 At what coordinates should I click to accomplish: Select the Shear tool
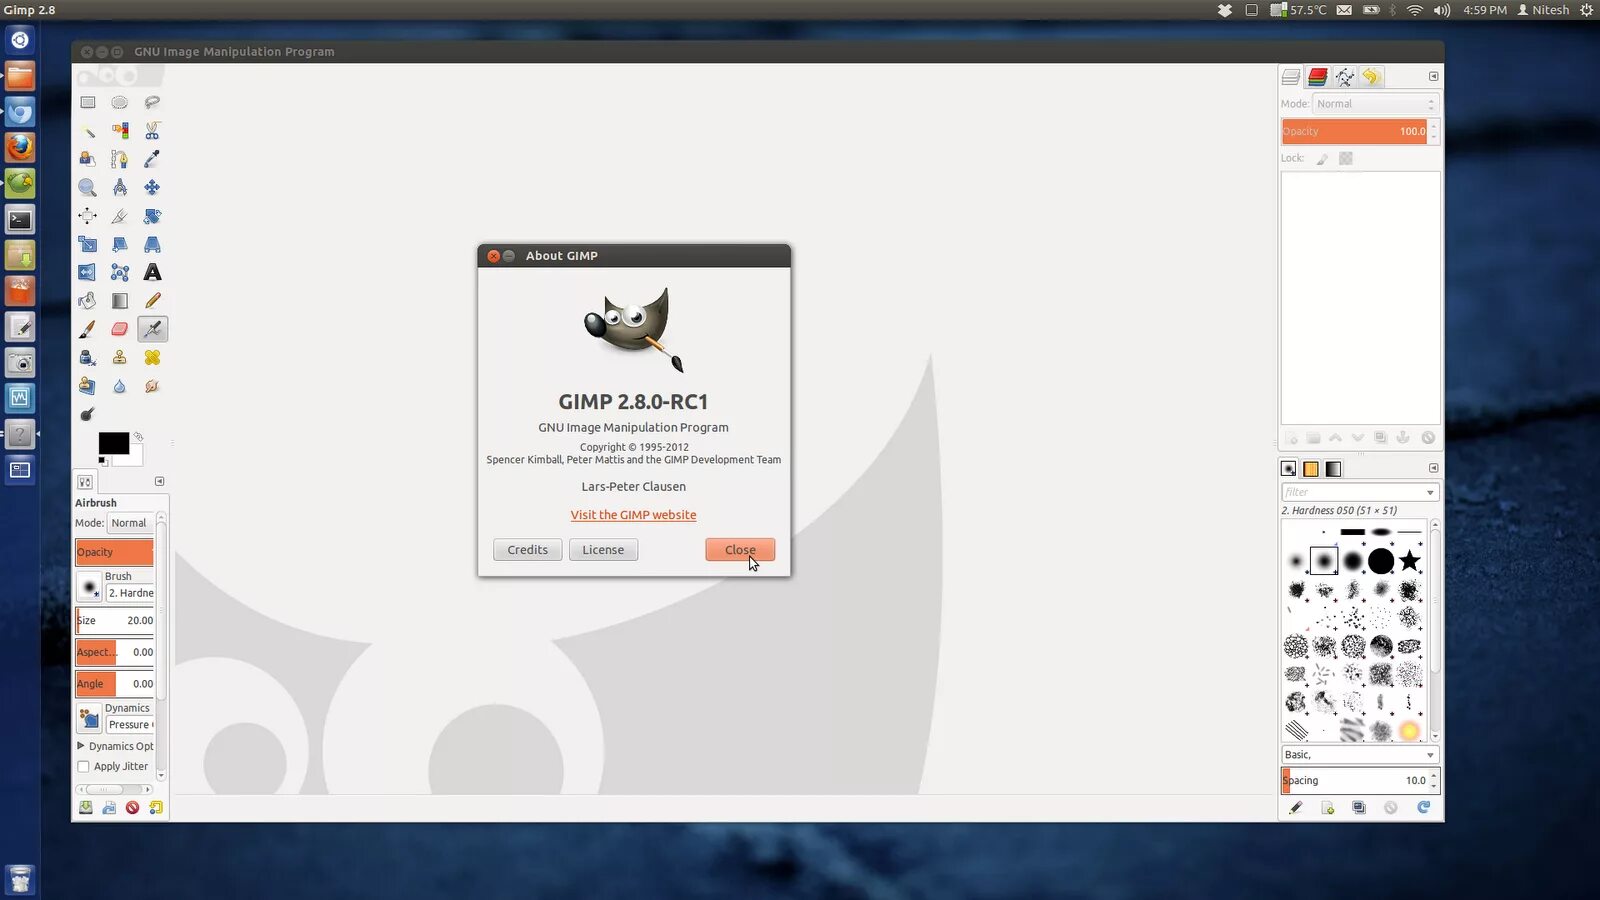coord(120,244)
